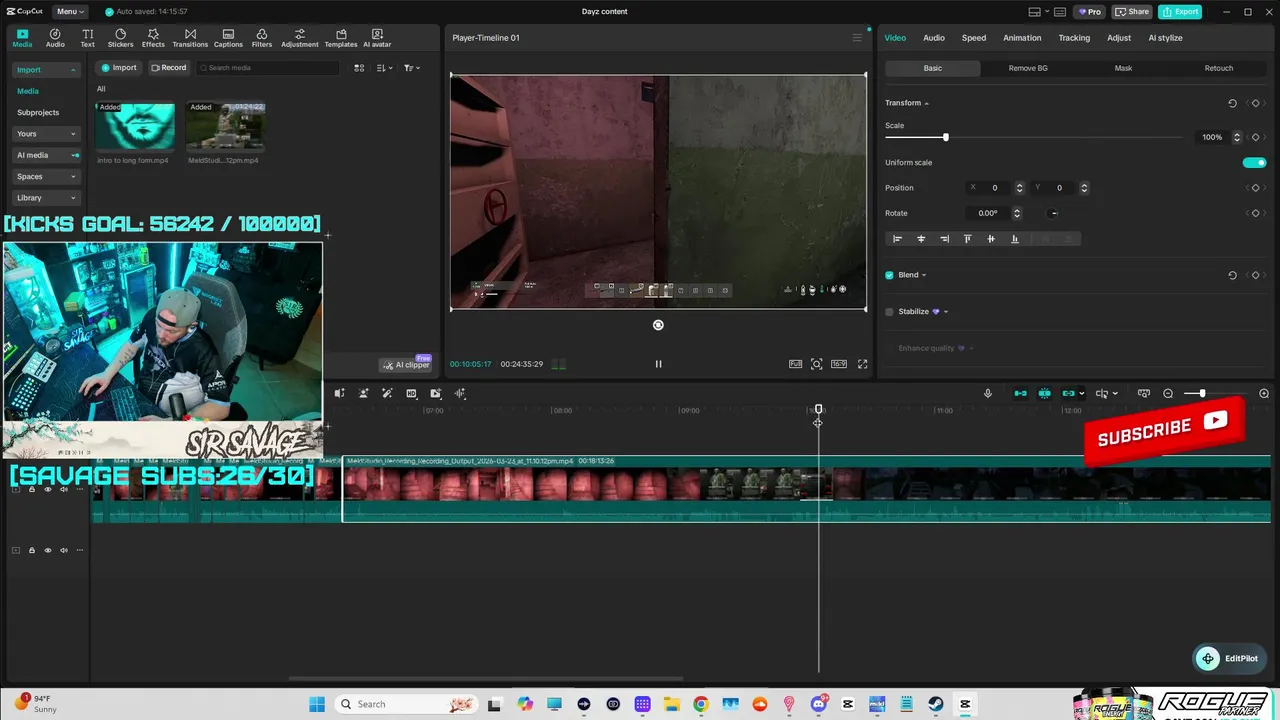Enter fullscreen preview in the player
The height and width of the screenshot is (720, 1280).
(863, 364)
